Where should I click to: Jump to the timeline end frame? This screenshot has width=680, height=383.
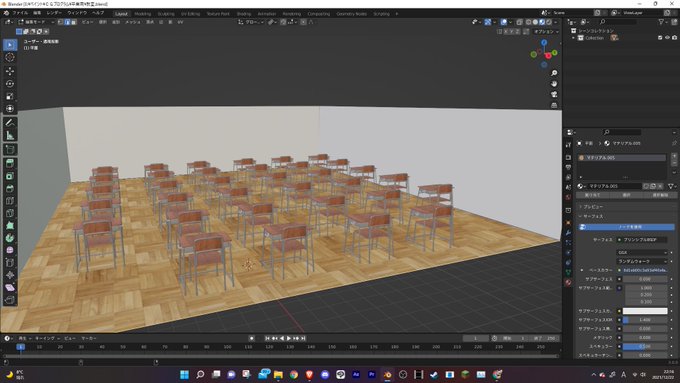303,338
